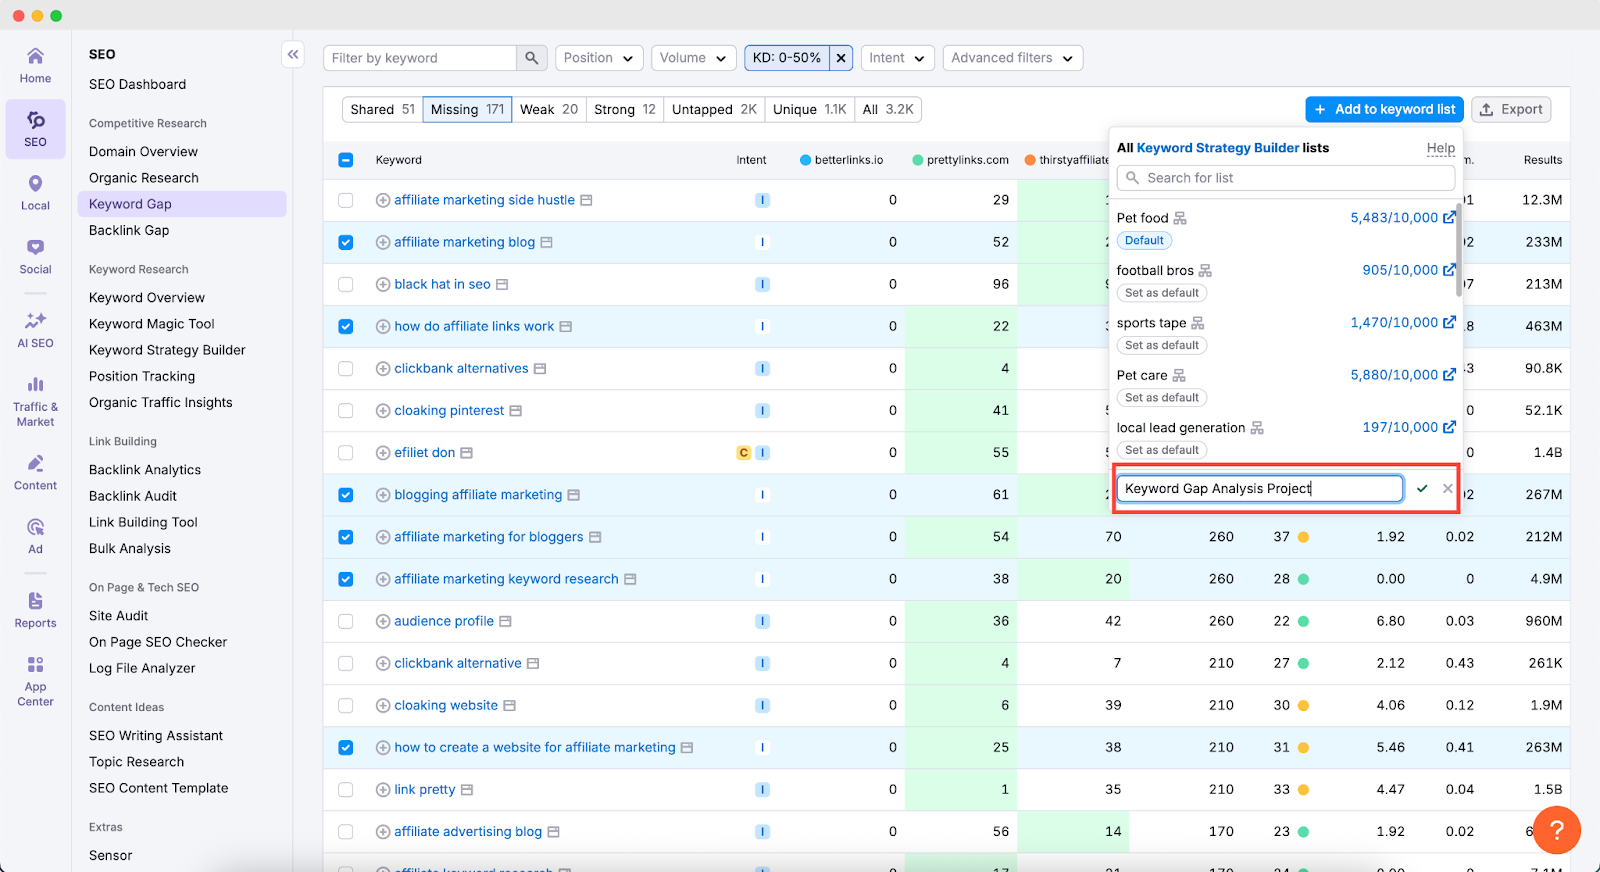Collapse the sidebar with double-chevron icon
The image size is (1600, 872).
click(x=293, y=55)
